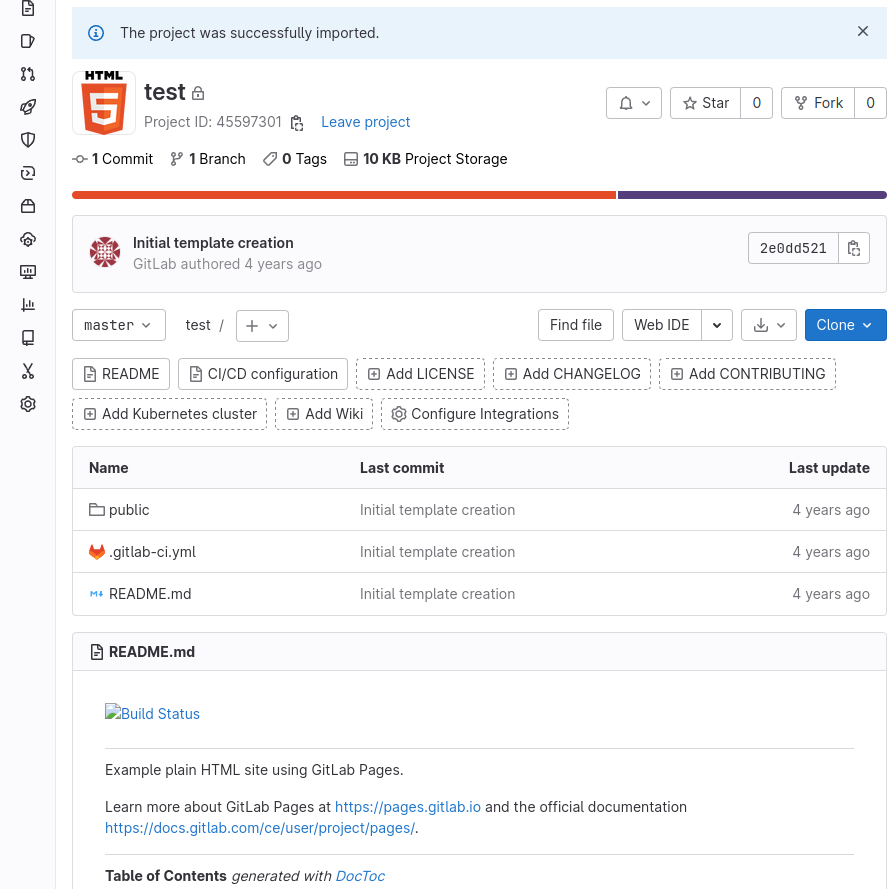Open the Issues sidebar icon

pyautogui.click(x=27, y=40)
